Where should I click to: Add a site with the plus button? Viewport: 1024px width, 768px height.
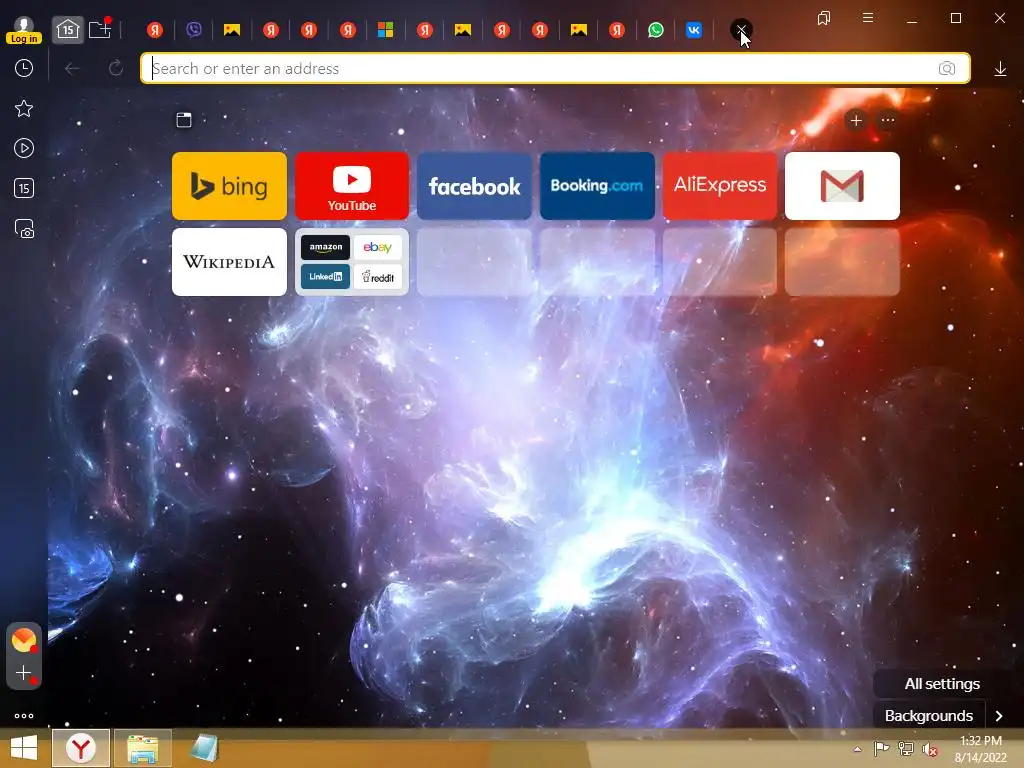[856, 120]
